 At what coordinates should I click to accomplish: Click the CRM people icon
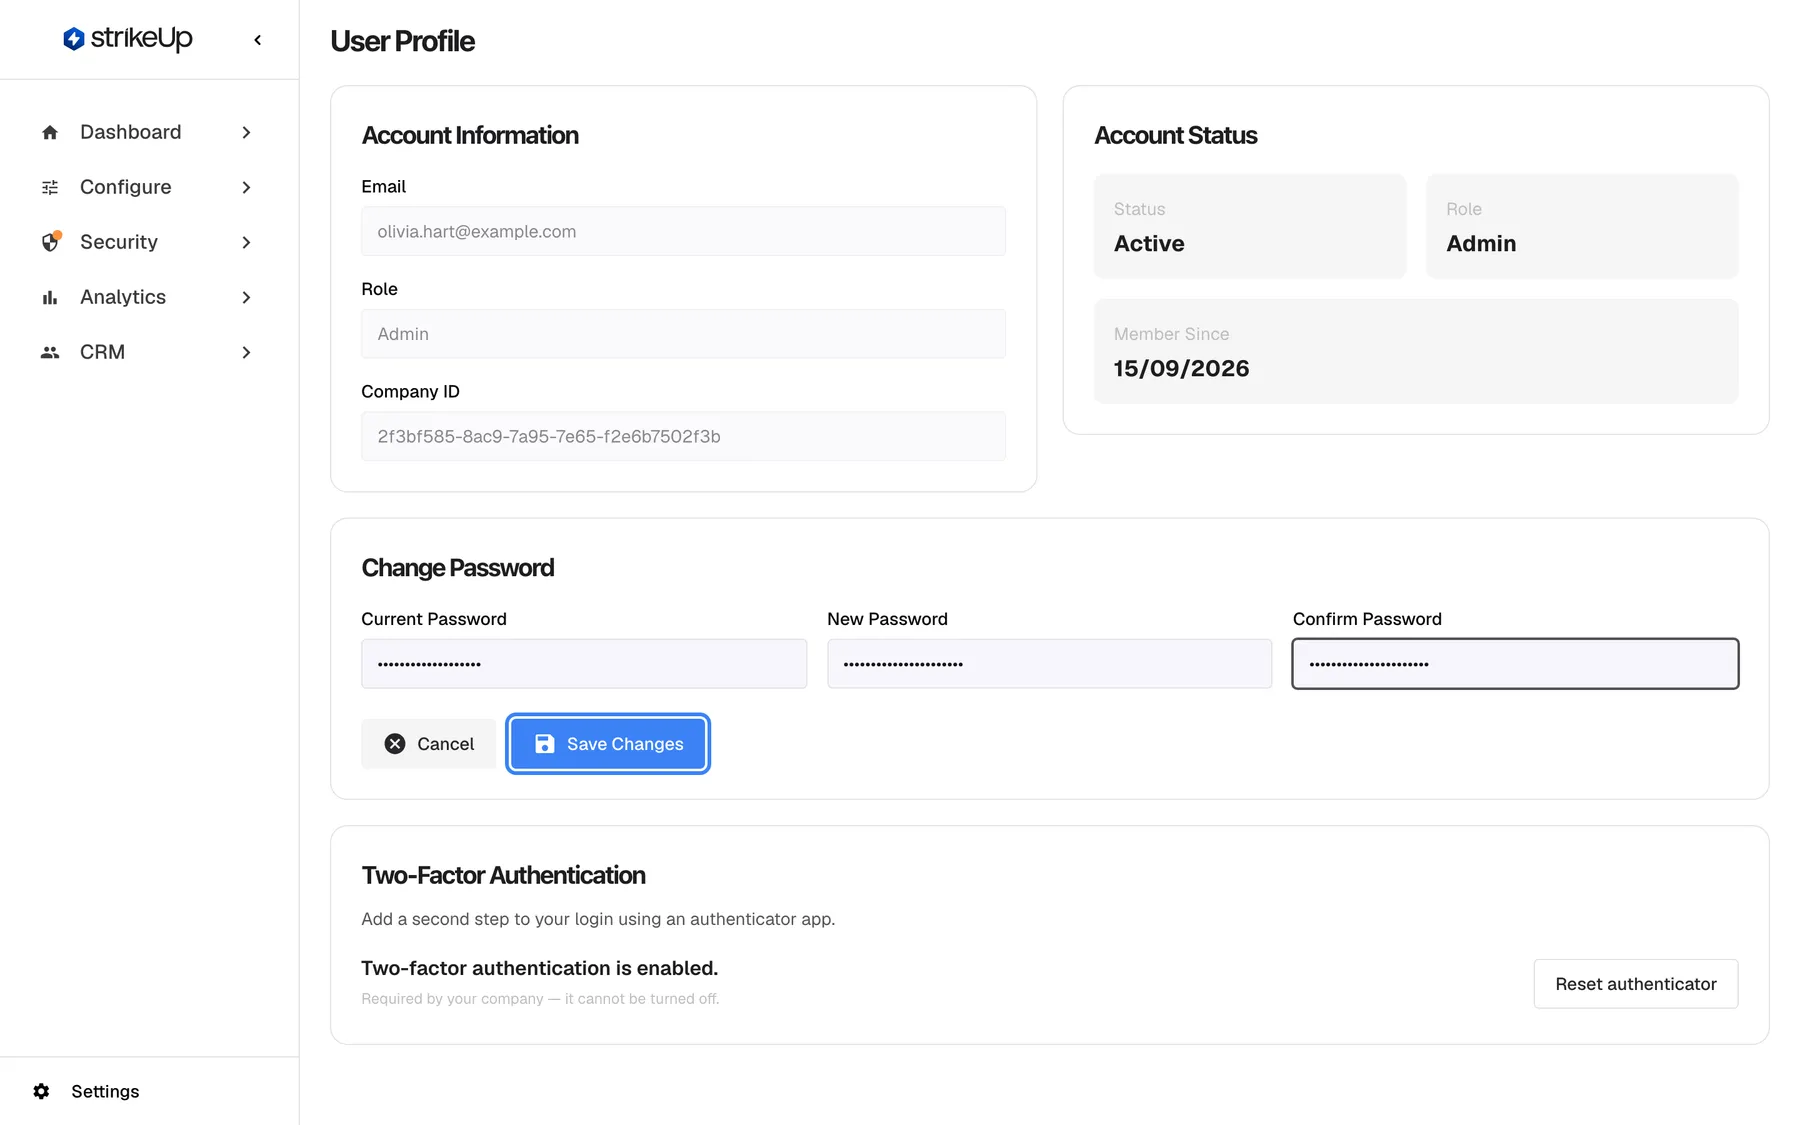[50, 352]
